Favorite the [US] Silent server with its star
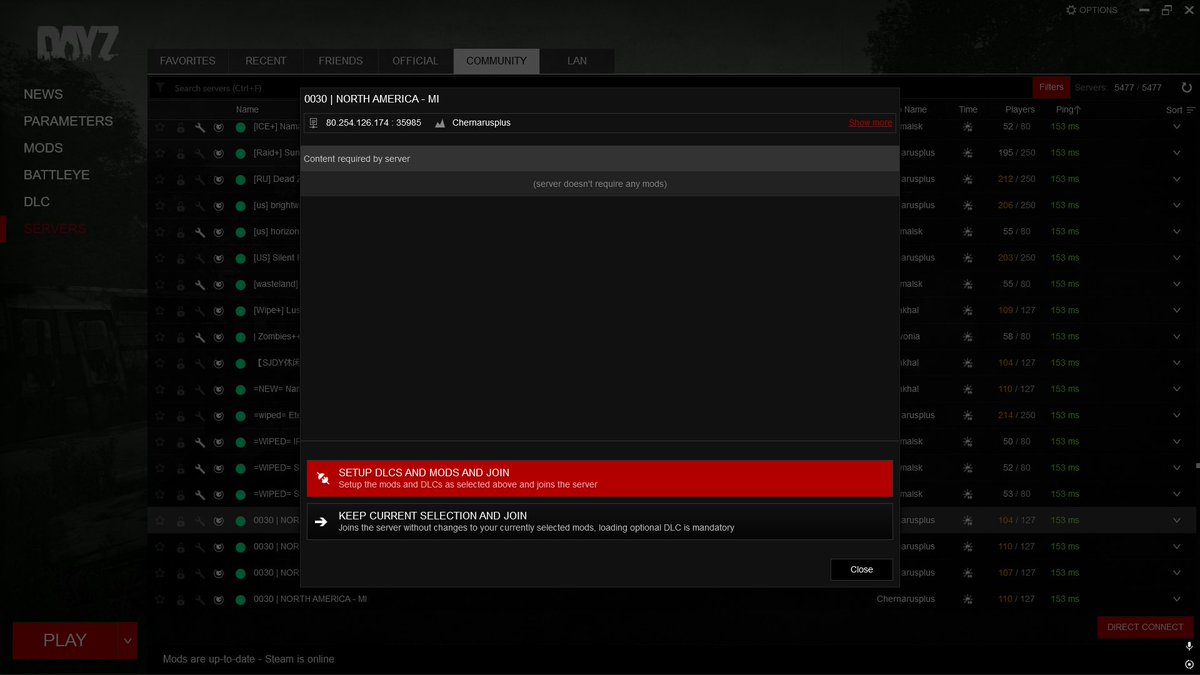Viewport: 1200px width, 675px height. click(x=160, y=258)
